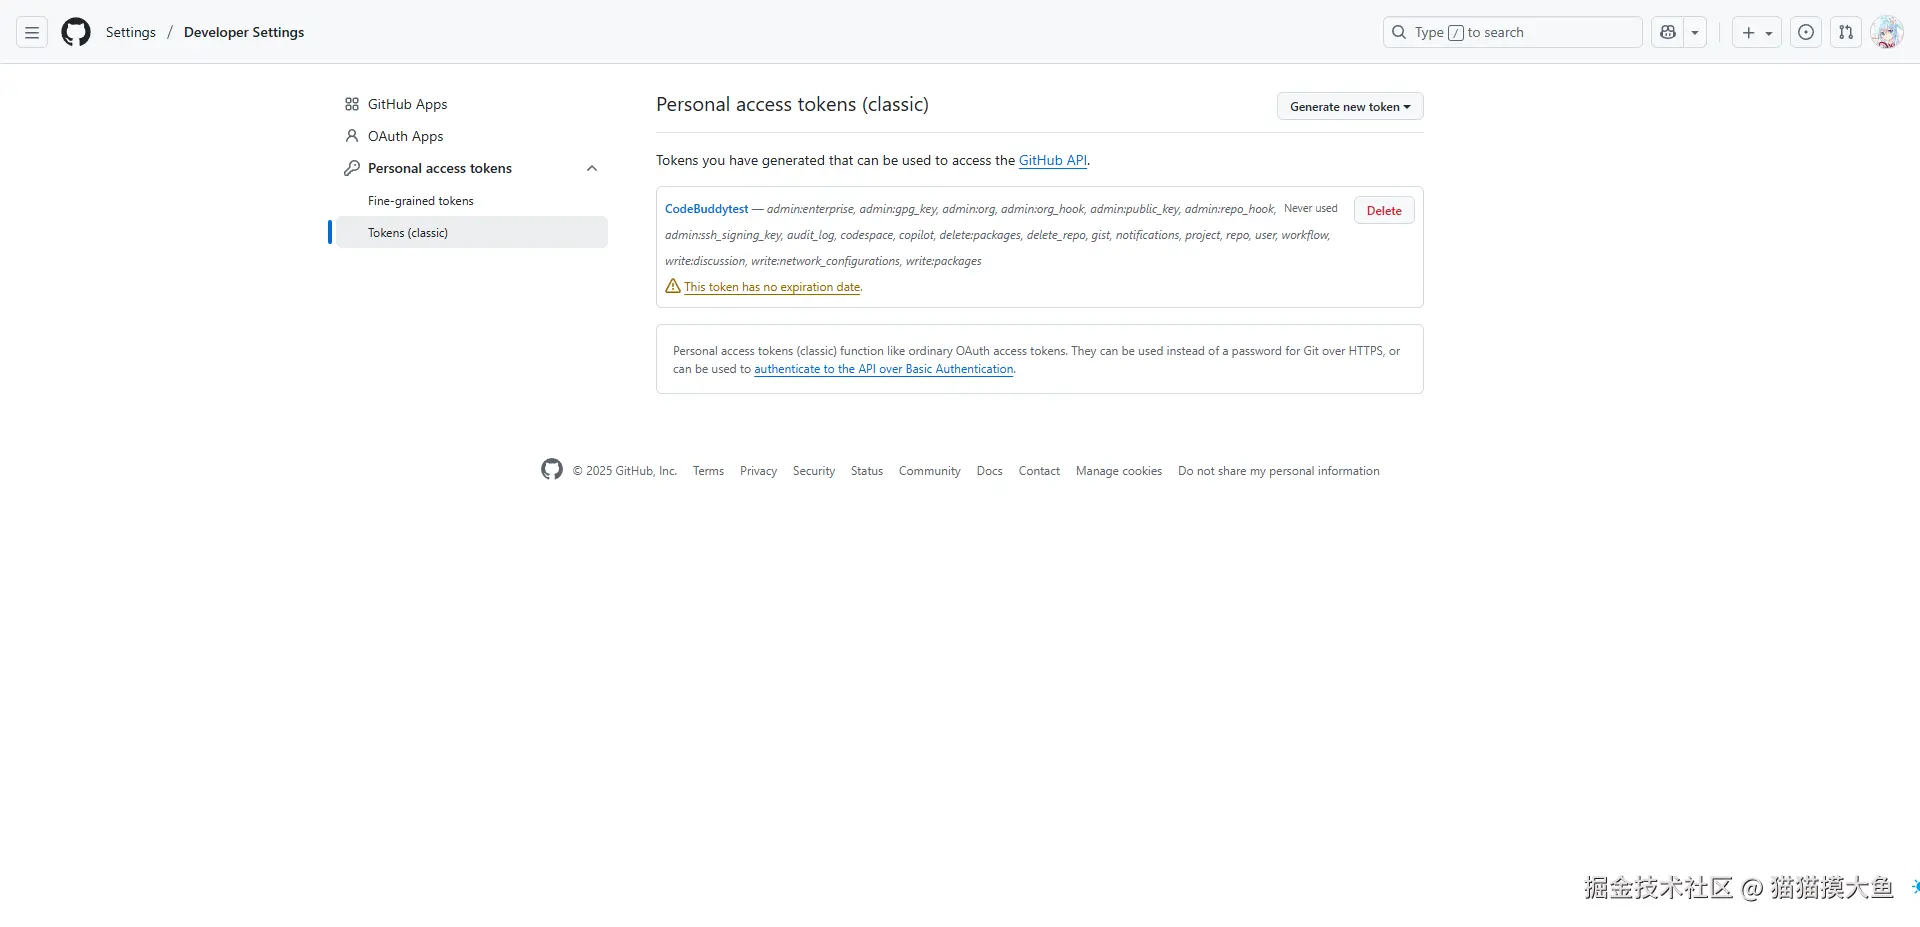Open OAuth Apps in the sidebar
1920x927 pixels.
(405, 136)
